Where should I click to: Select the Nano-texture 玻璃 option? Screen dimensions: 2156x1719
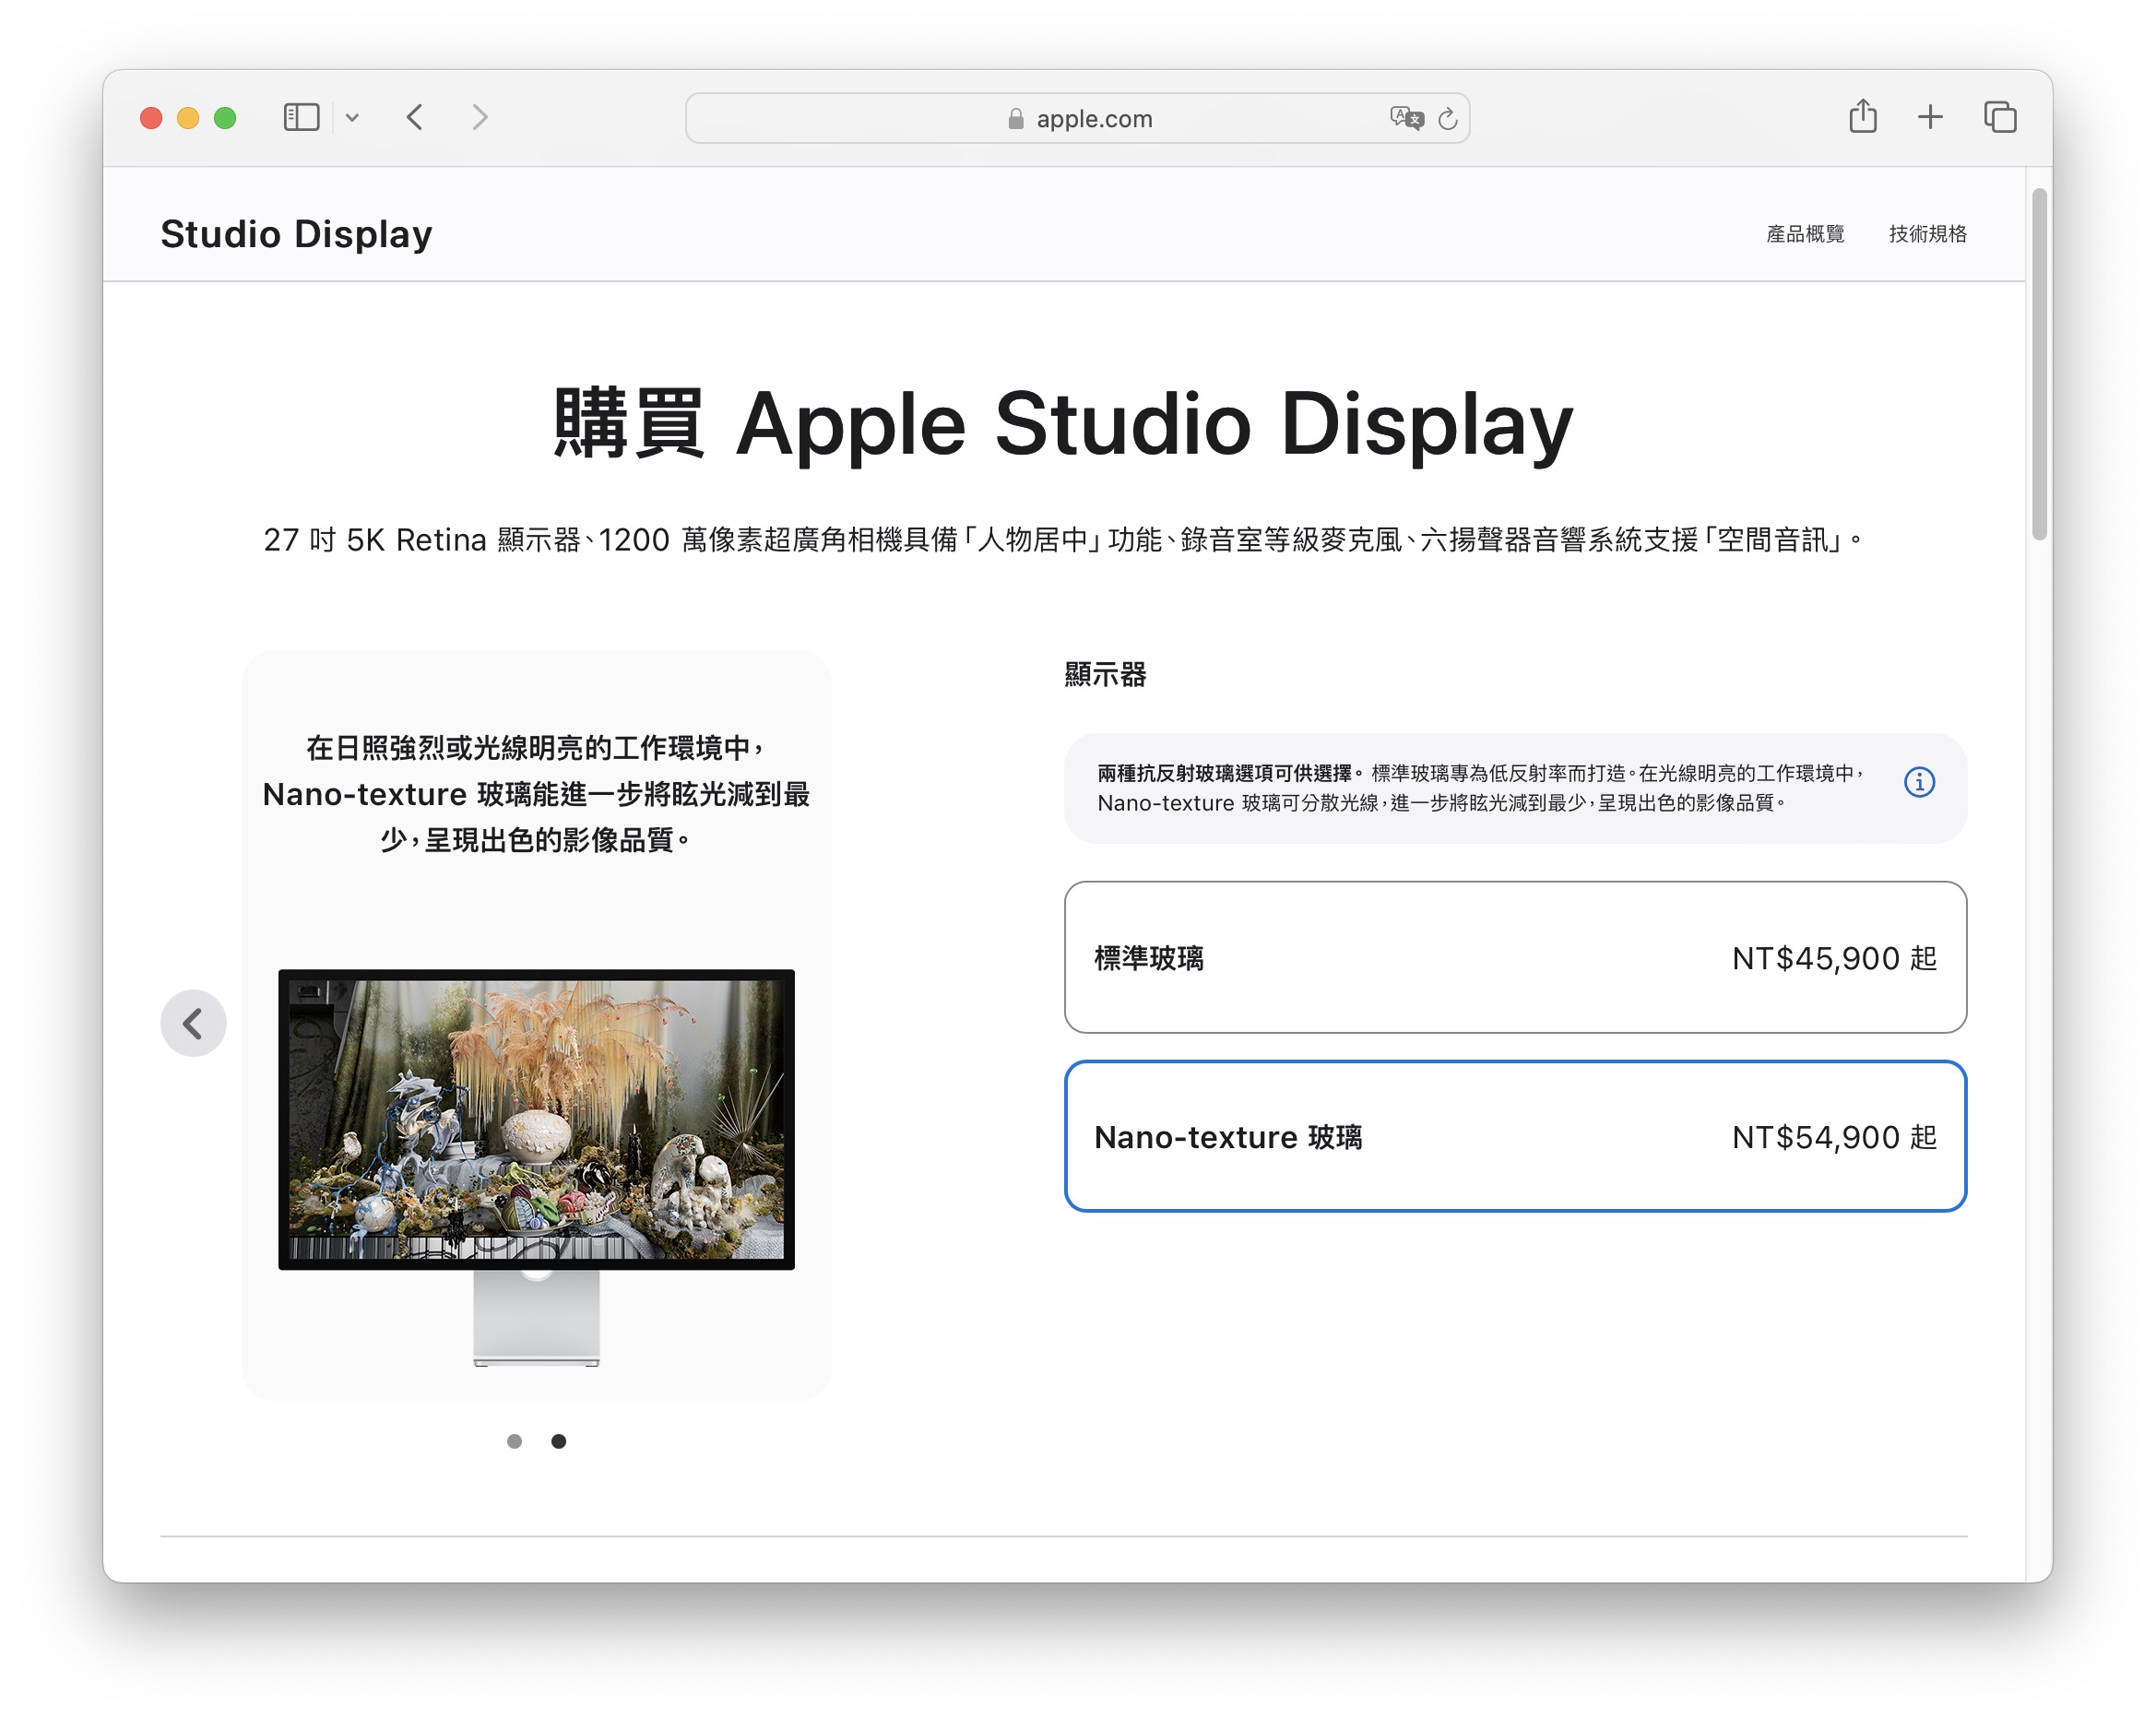tap(1515, 1136)
